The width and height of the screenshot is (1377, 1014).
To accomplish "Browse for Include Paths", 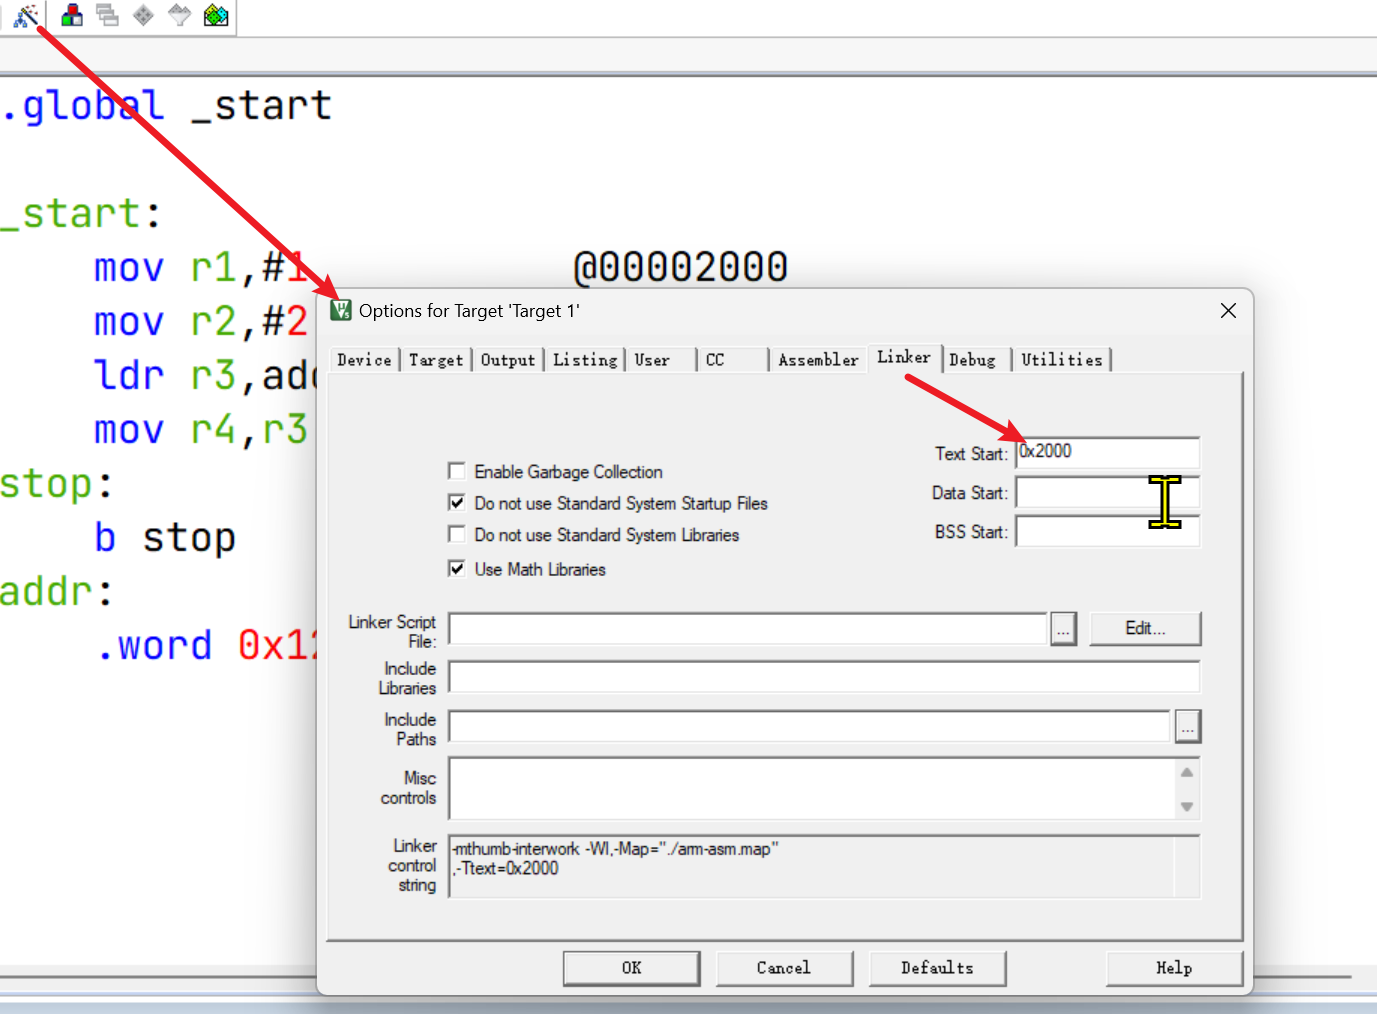I will point(1187,726).
